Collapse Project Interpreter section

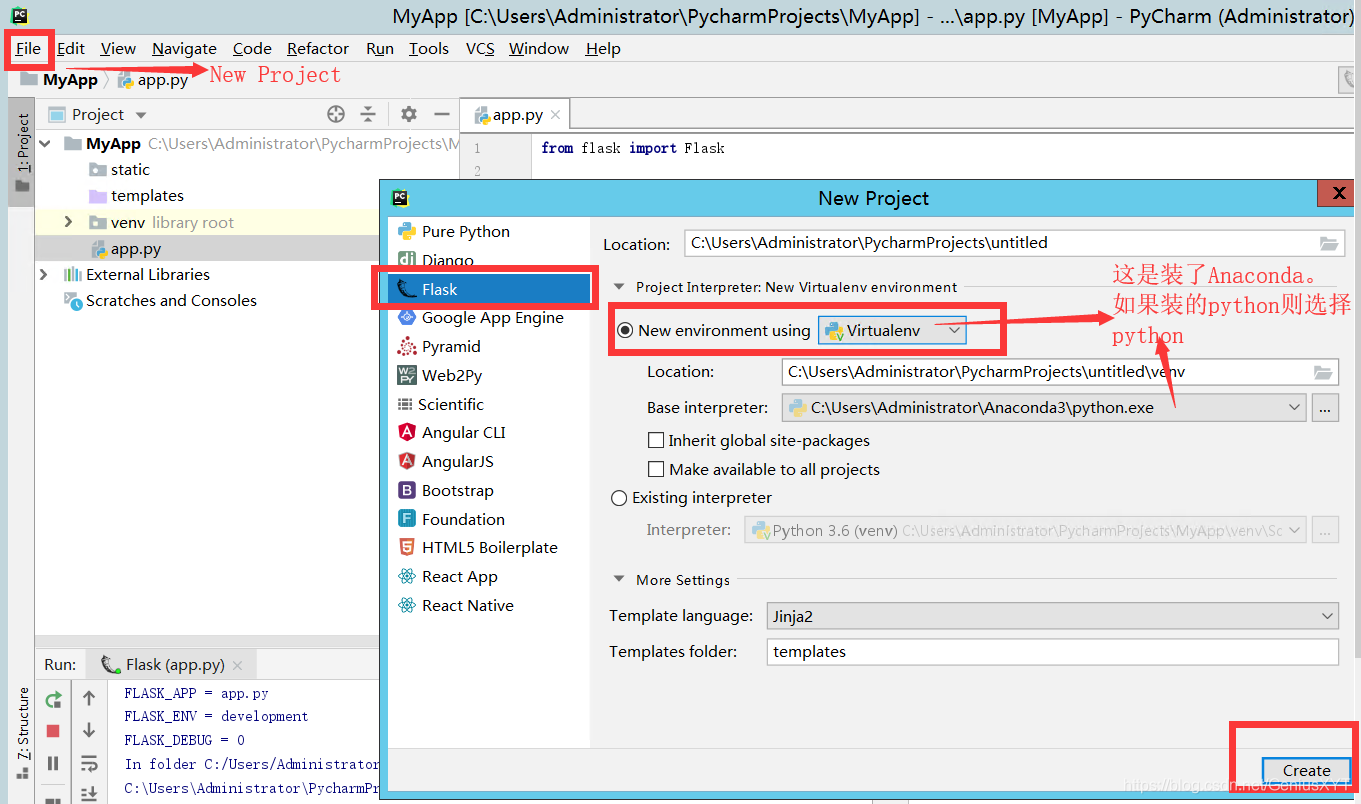(x=619, y=287)
